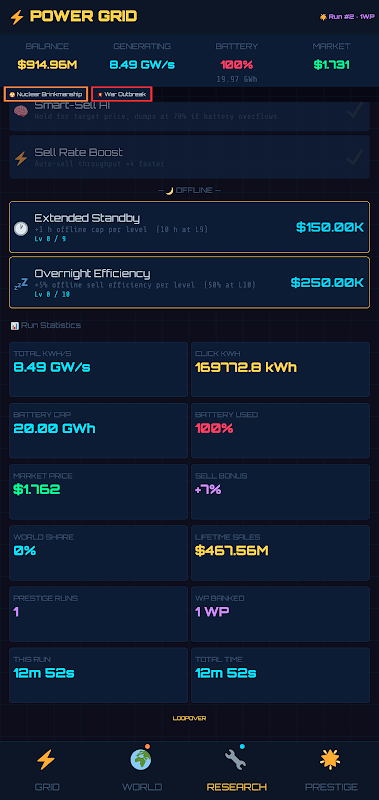The image size is (379, 800).
Task: Toggle the Smart-Sell AI checkmark
Action: (x=355, y=110)
